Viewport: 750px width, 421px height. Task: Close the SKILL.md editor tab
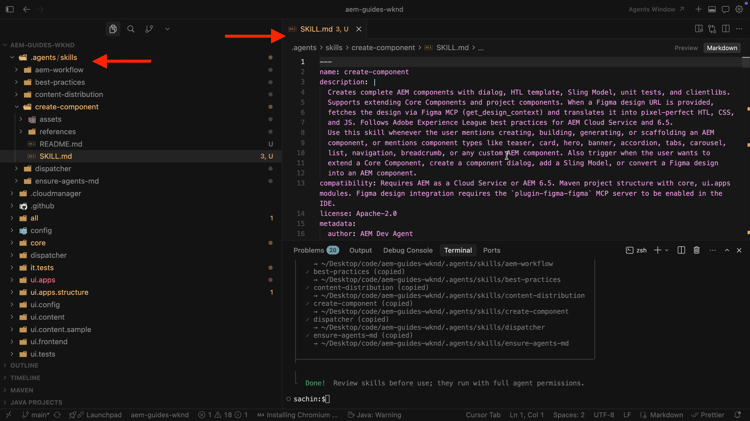pyautogui.click(x=359, y=29)
